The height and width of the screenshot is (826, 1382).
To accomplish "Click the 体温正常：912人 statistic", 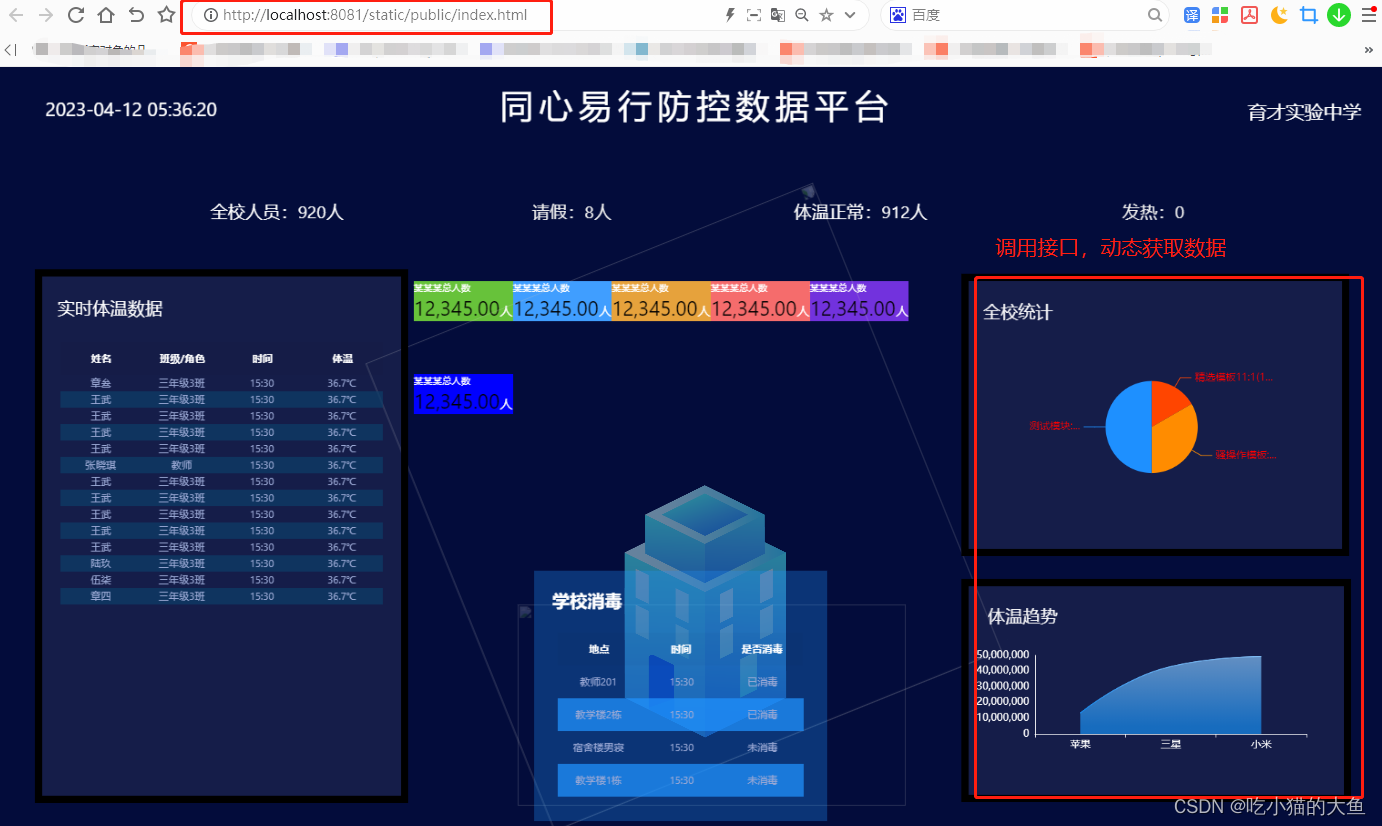I will click(x=860, y=212).
